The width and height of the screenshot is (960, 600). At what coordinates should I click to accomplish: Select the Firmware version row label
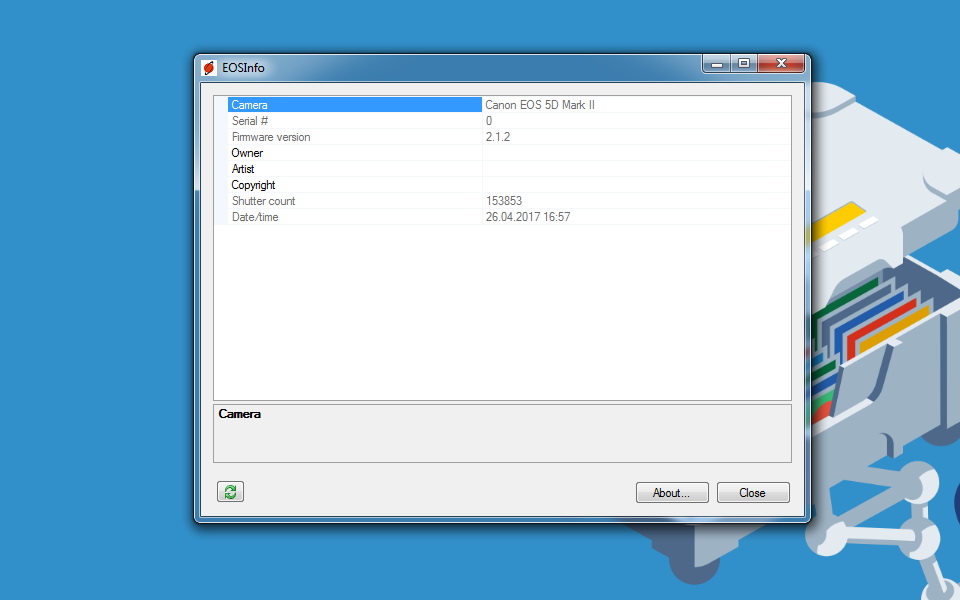click(x=271, y=137)
